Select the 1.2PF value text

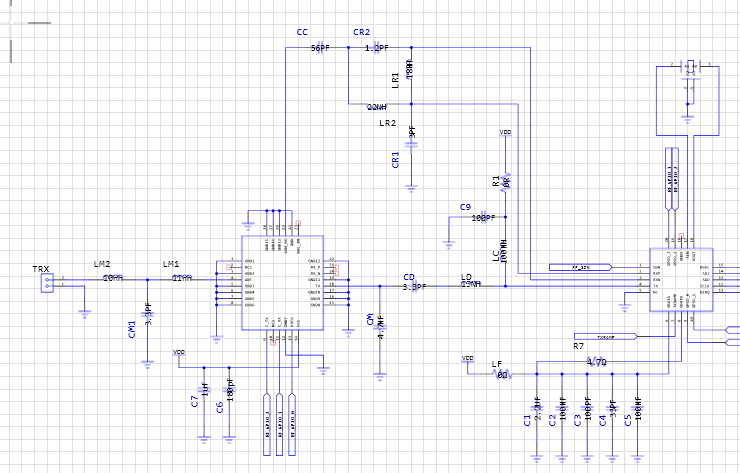[377, 48]
